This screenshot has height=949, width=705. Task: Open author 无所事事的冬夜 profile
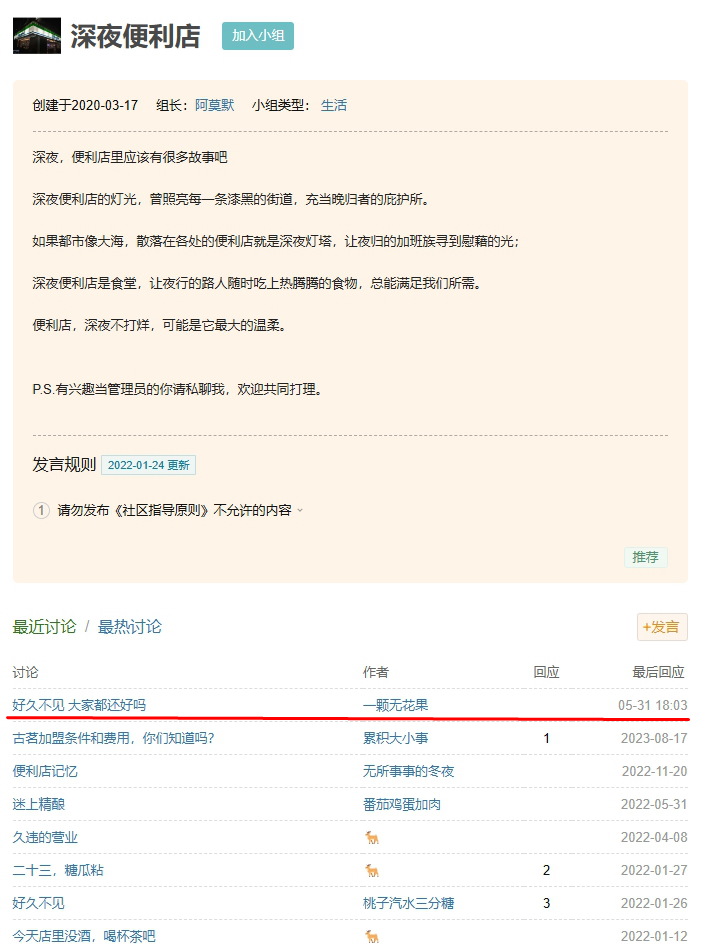[408, 771]
